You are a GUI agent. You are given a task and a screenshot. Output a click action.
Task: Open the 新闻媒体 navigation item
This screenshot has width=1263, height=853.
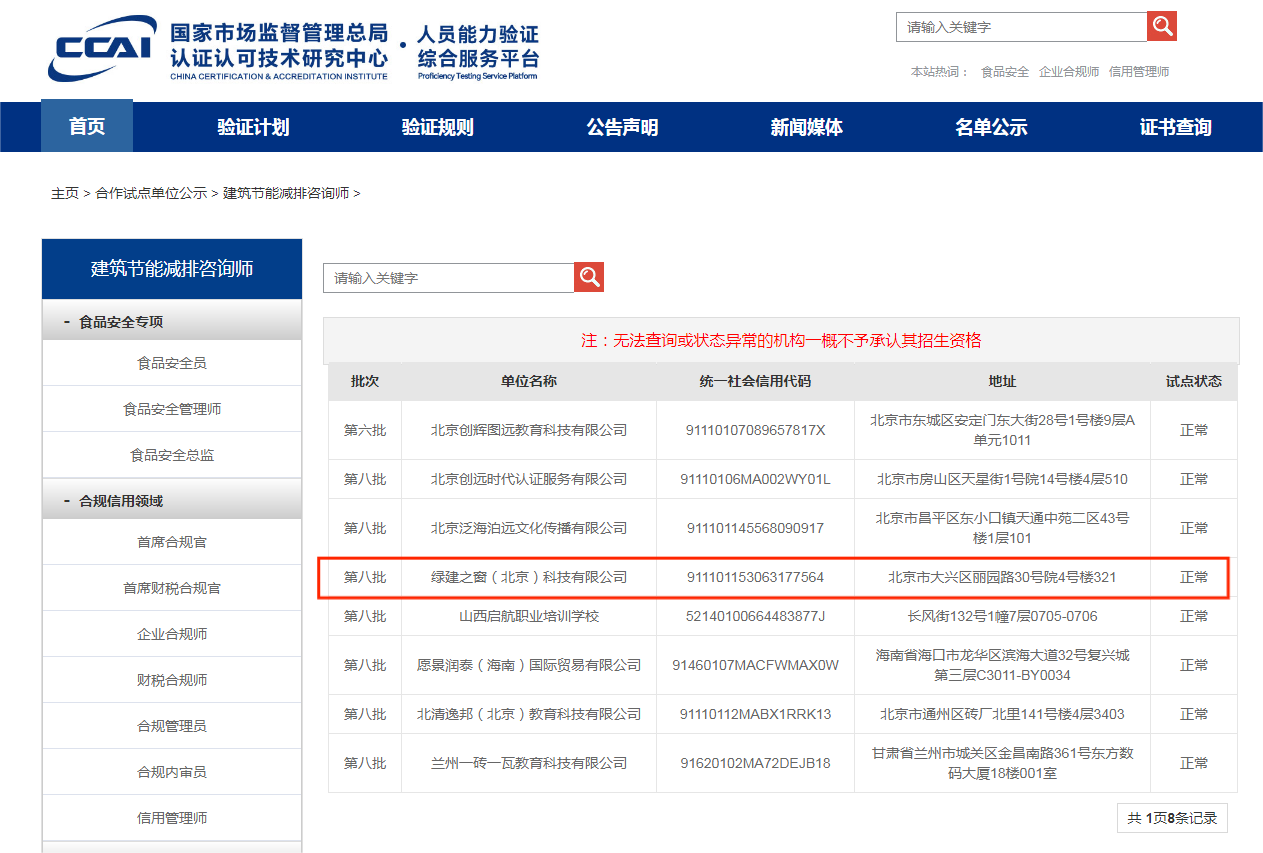[x=806, y=127]
